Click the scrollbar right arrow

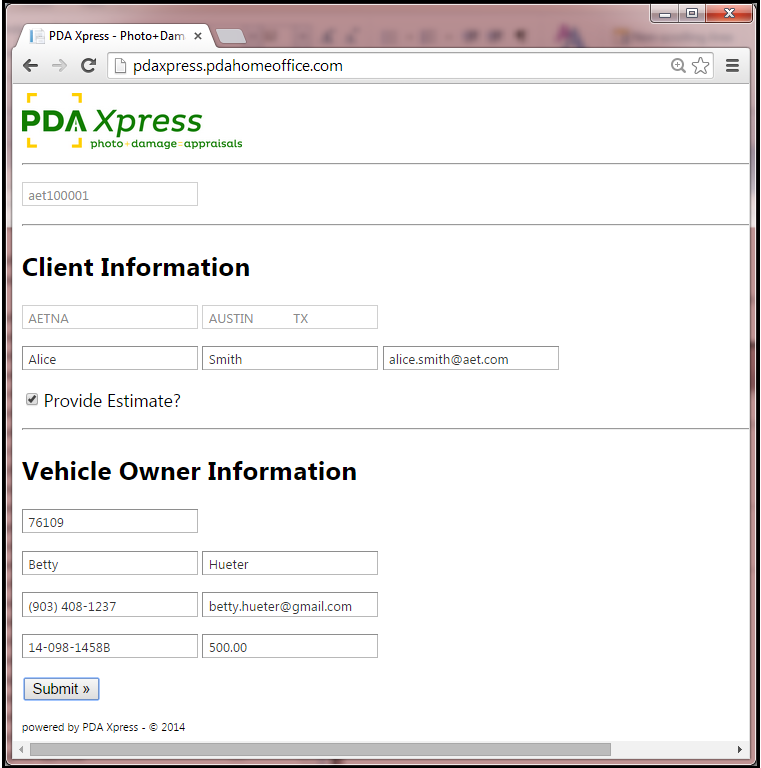(x=739, y=749)
